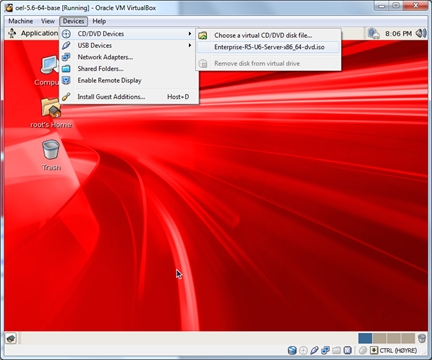The image size is (432, 360).
Task: Minimize the VirtualBox window
Action: coord(382,6)
